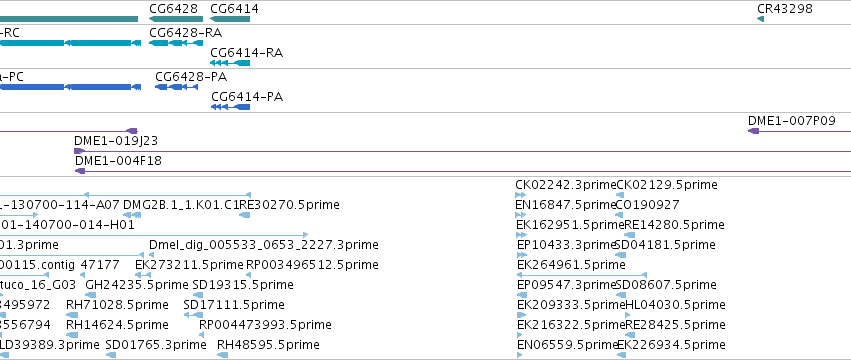Viewport: 851px width, 360px height.
Task: Click the GH24235.5prime EST label
Action: pyautogui.click(x=137, y=285)
